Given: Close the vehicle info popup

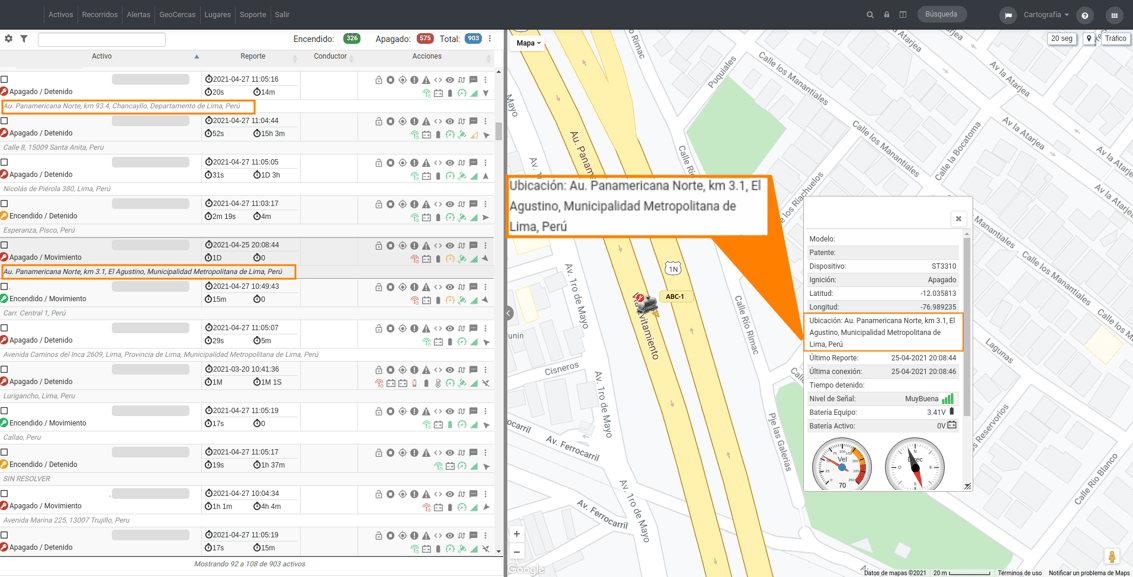Looking at the screenshot, I should [x=958, y=218].
